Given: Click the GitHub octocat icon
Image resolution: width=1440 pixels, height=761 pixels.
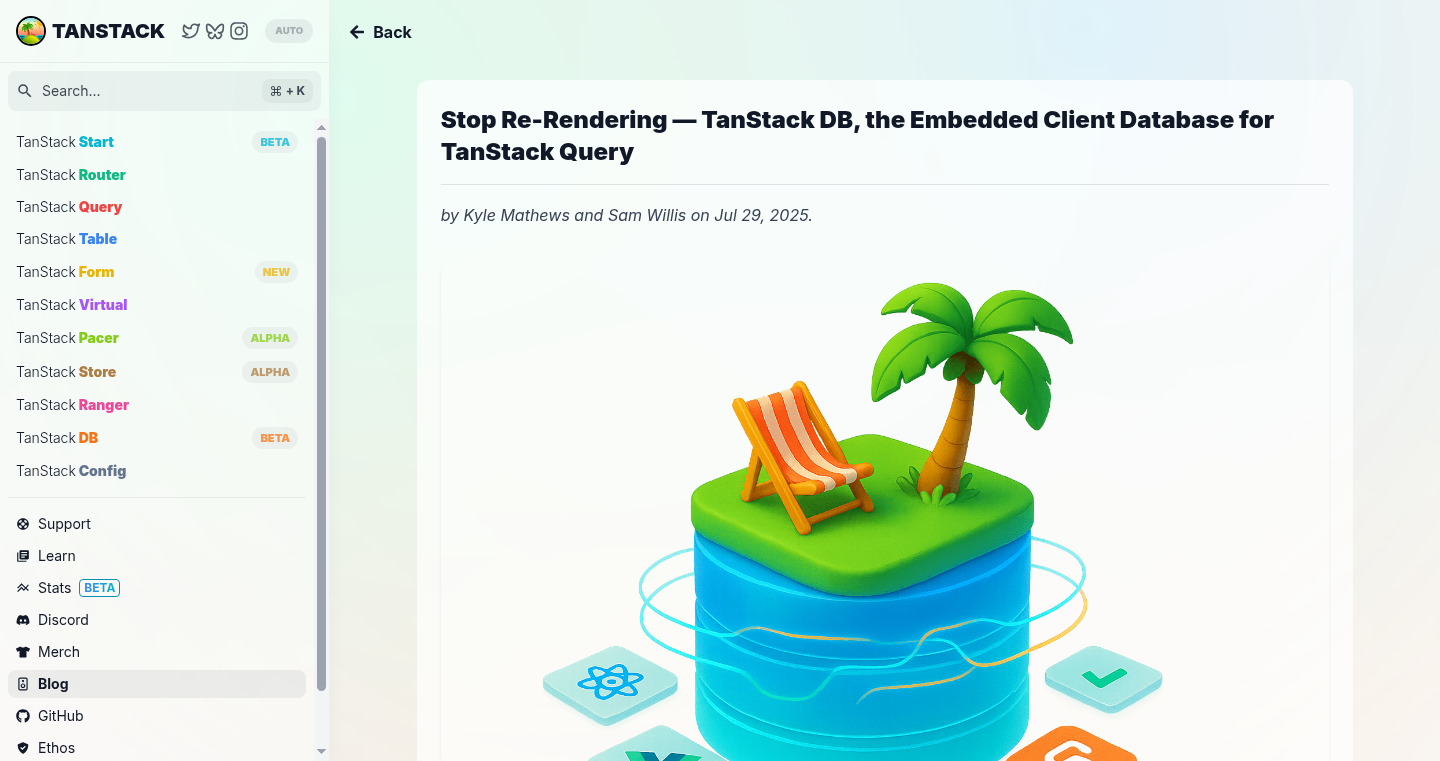Looking at the screenshot, I should tap(23, 716).
